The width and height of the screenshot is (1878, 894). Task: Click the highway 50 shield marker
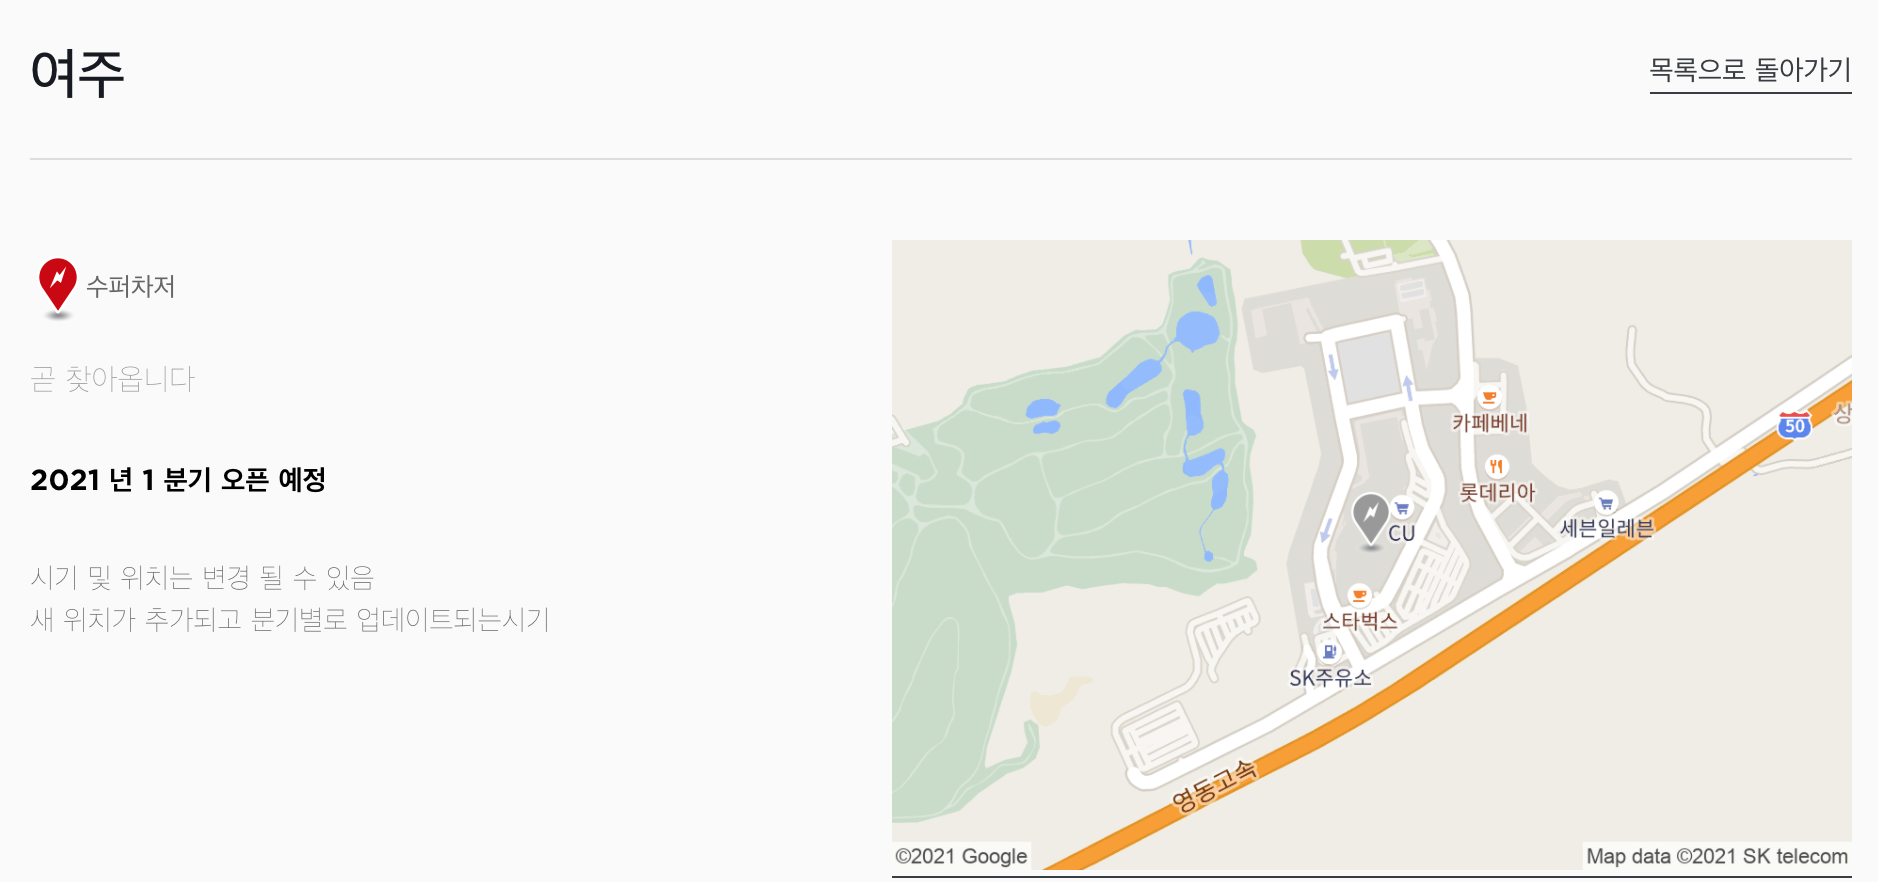click(x=1795, y=425)
